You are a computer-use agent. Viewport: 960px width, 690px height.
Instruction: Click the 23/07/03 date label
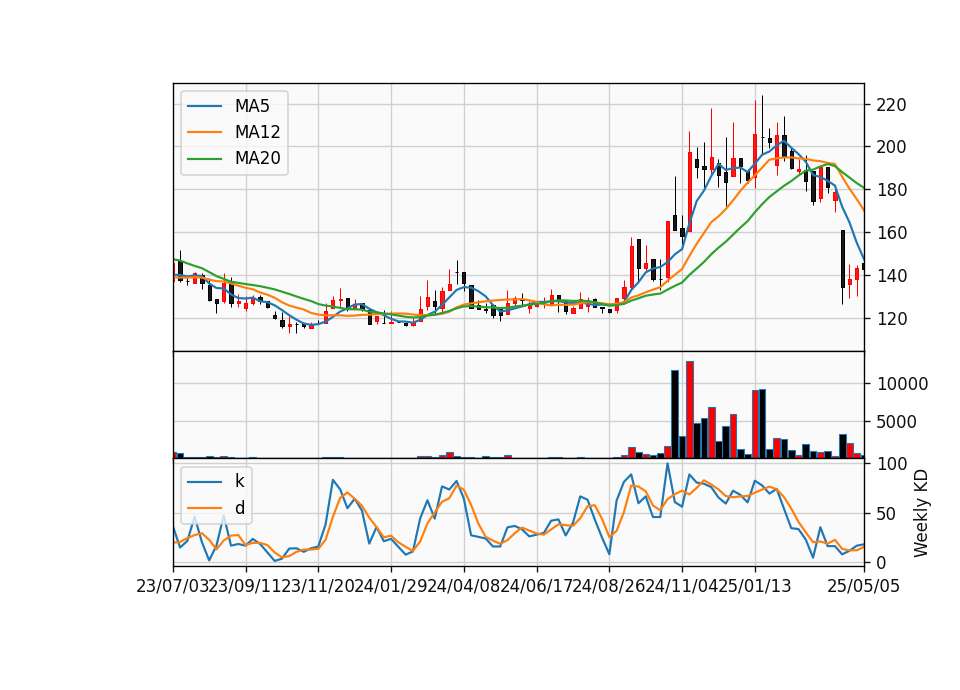pyautogui.click(x=173, y=586)
